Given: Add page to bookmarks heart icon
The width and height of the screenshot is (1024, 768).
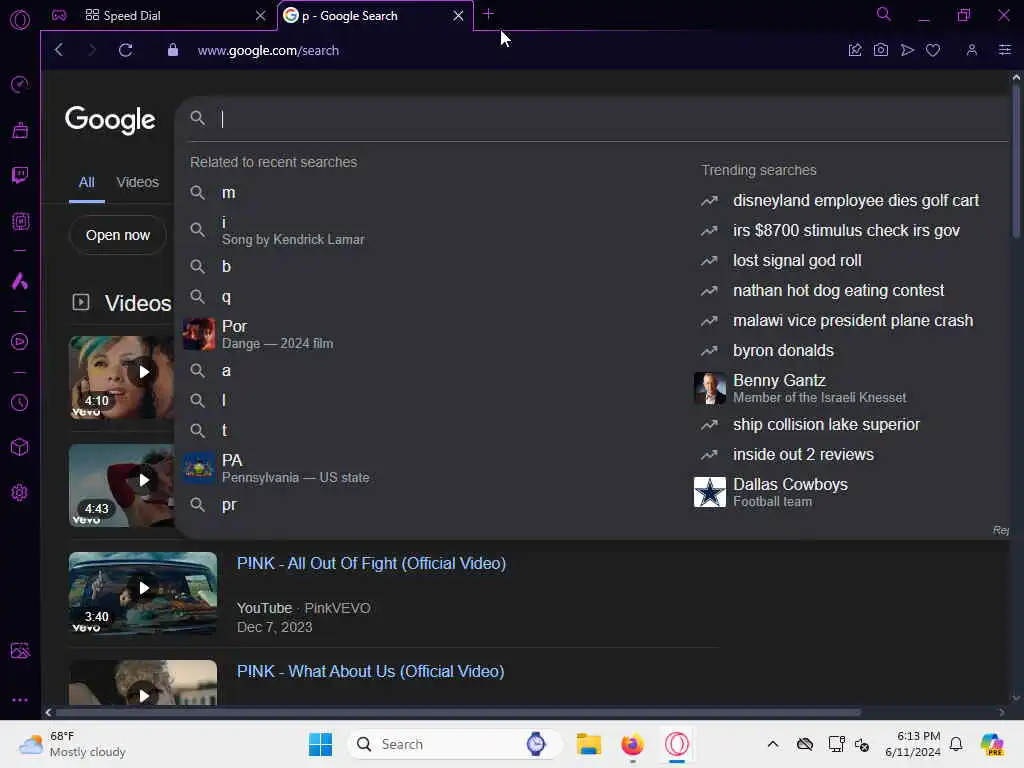Looking at the screenshot, I should pyautogui.click(x=933, y=50).
